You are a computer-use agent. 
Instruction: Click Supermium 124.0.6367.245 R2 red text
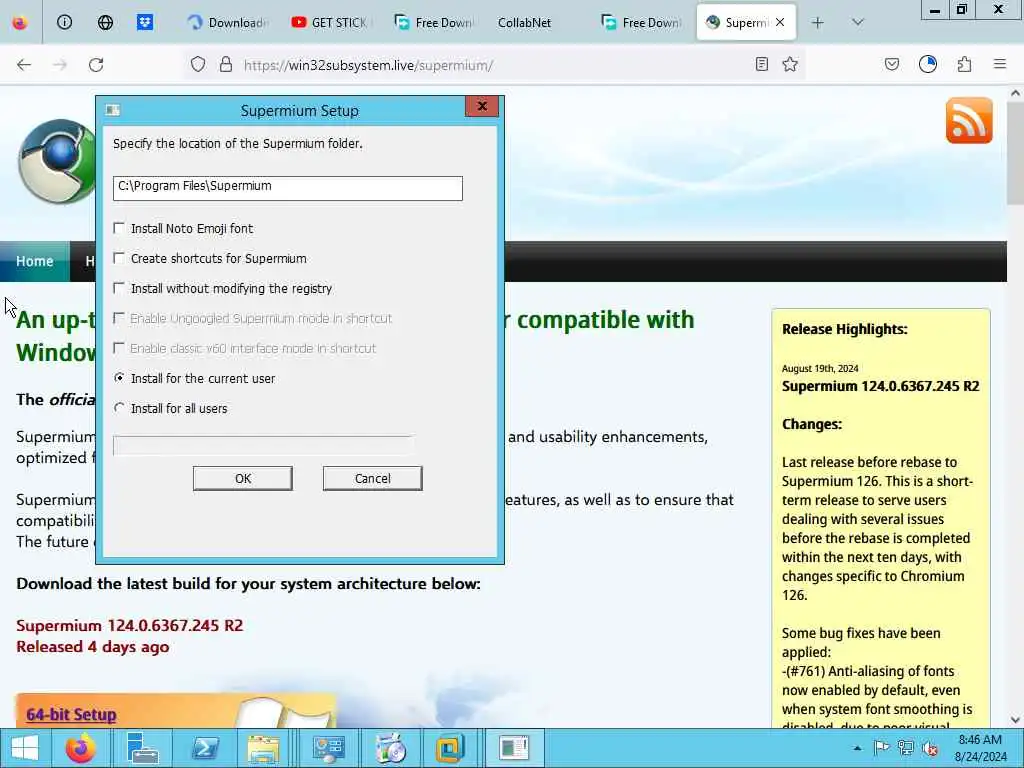pyautogui.click(x=129, y=626)
